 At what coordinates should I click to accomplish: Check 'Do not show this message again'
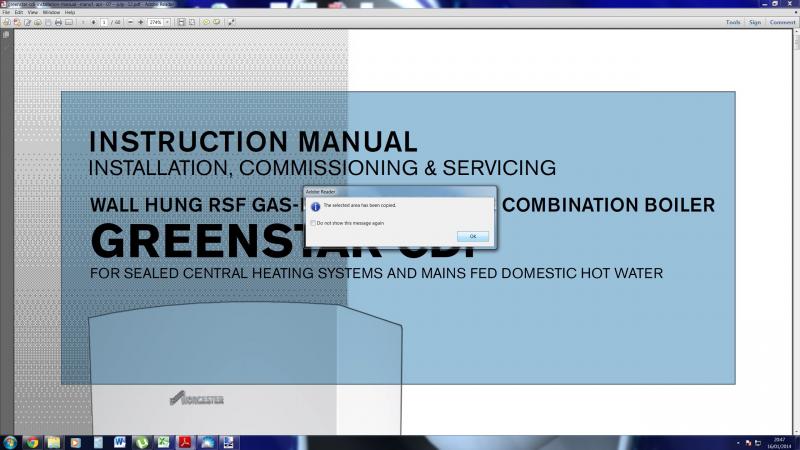click(x=312, y=223)
